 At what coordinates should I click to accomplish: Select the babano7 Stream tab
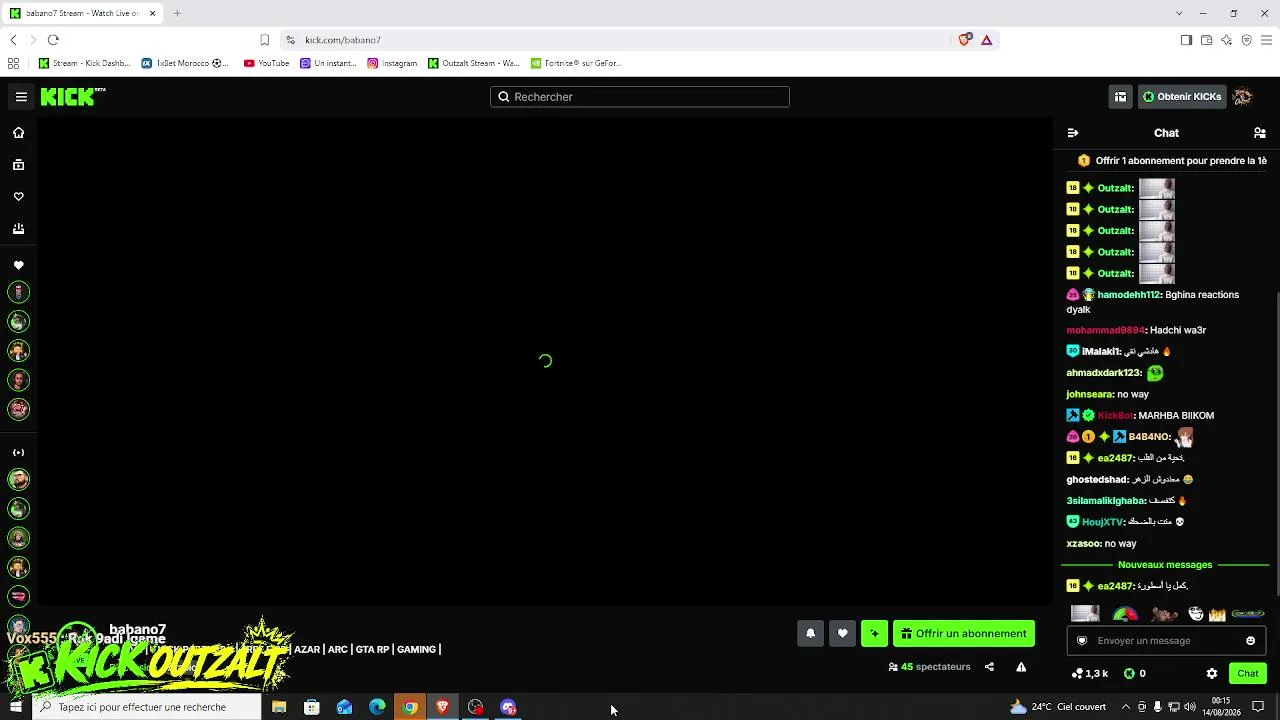[x=82, y=13]
